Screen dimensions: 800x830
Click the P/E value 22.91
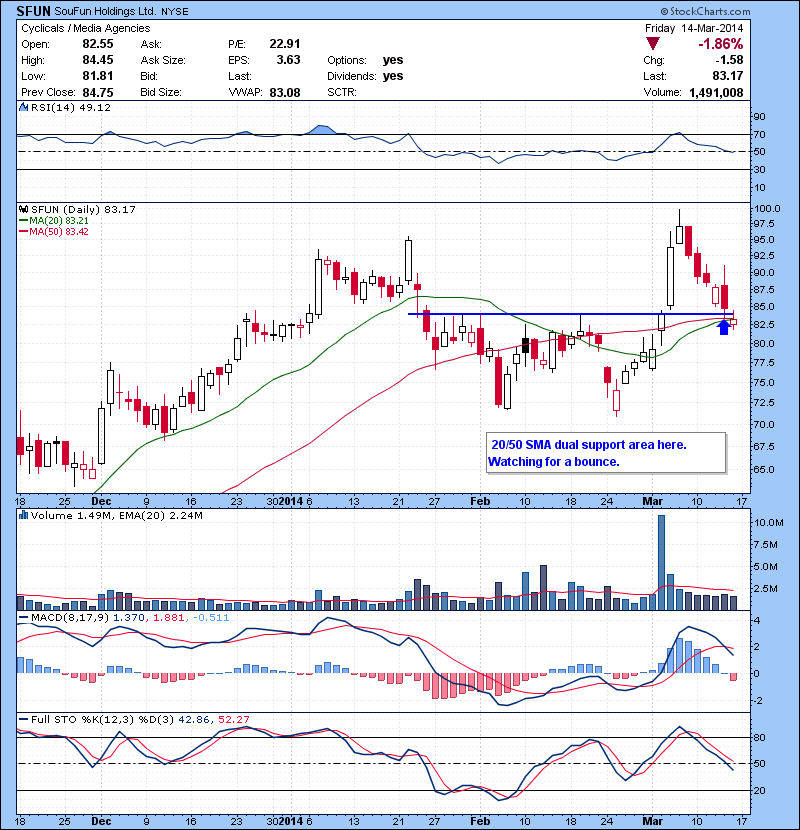[x=285, y=44]
